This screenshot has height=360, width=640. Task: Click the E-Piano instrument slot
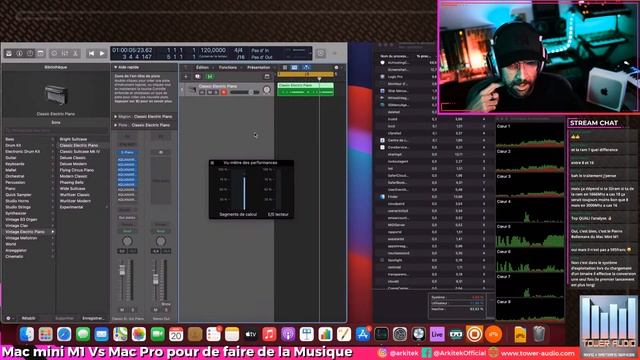tap(127, 152)
